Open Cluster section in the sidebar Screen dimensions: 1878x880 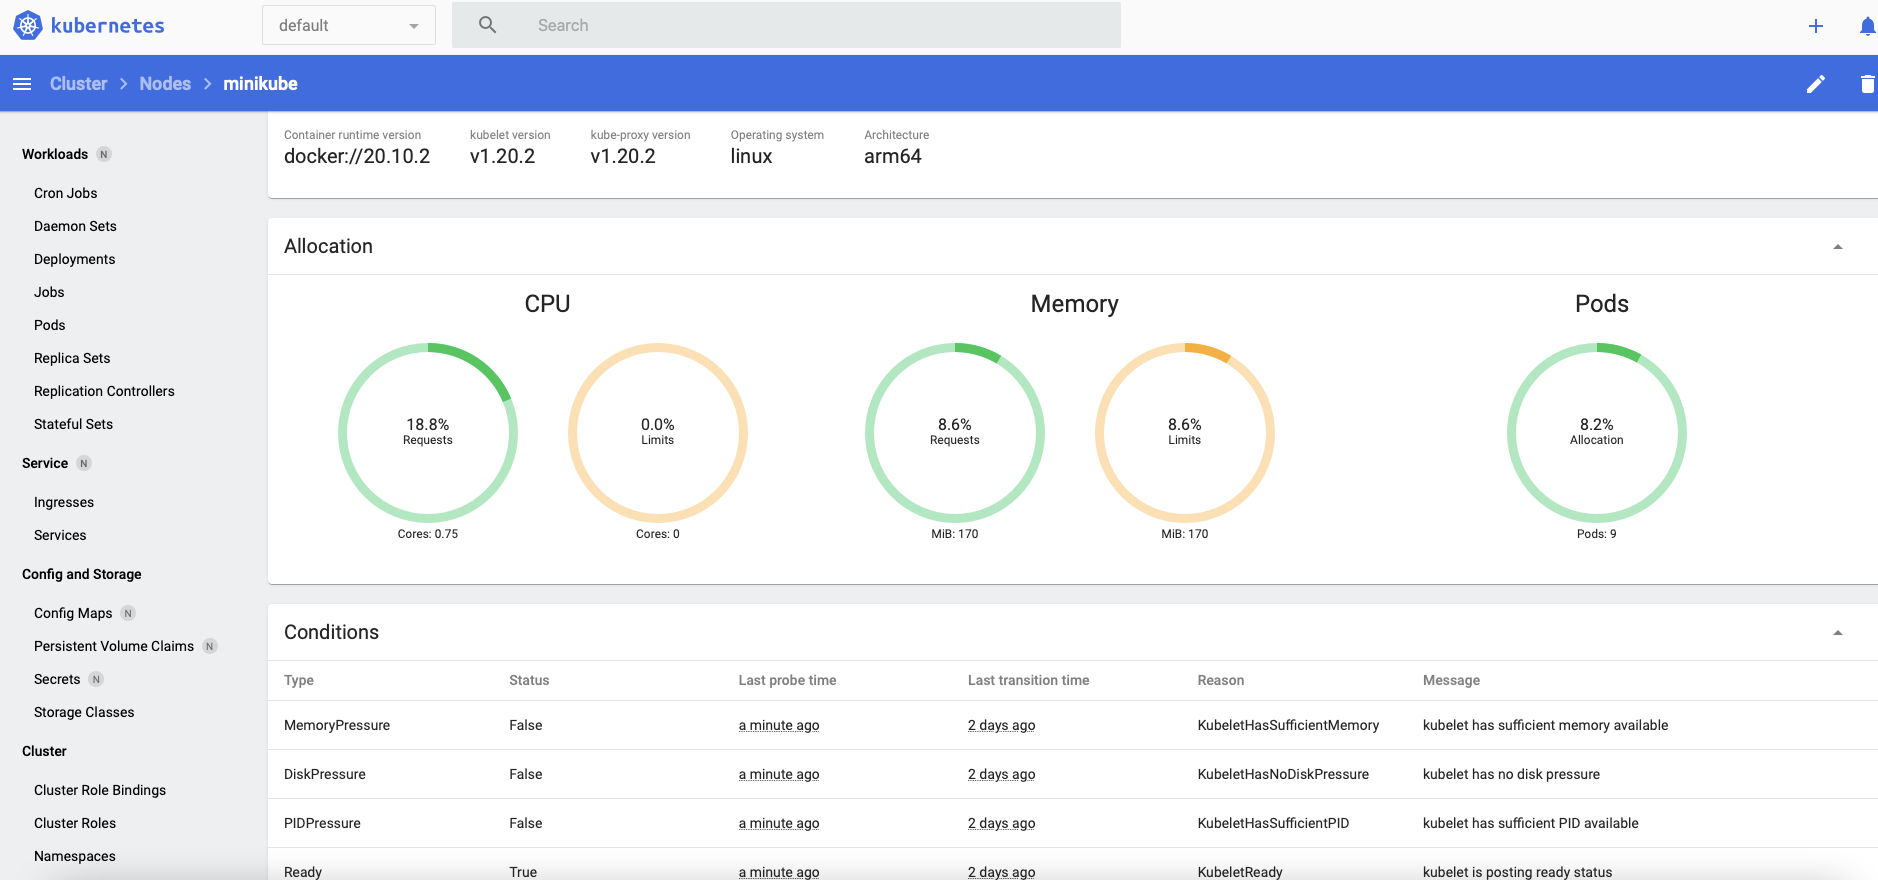pyautogui.click(x=44, y=751)
